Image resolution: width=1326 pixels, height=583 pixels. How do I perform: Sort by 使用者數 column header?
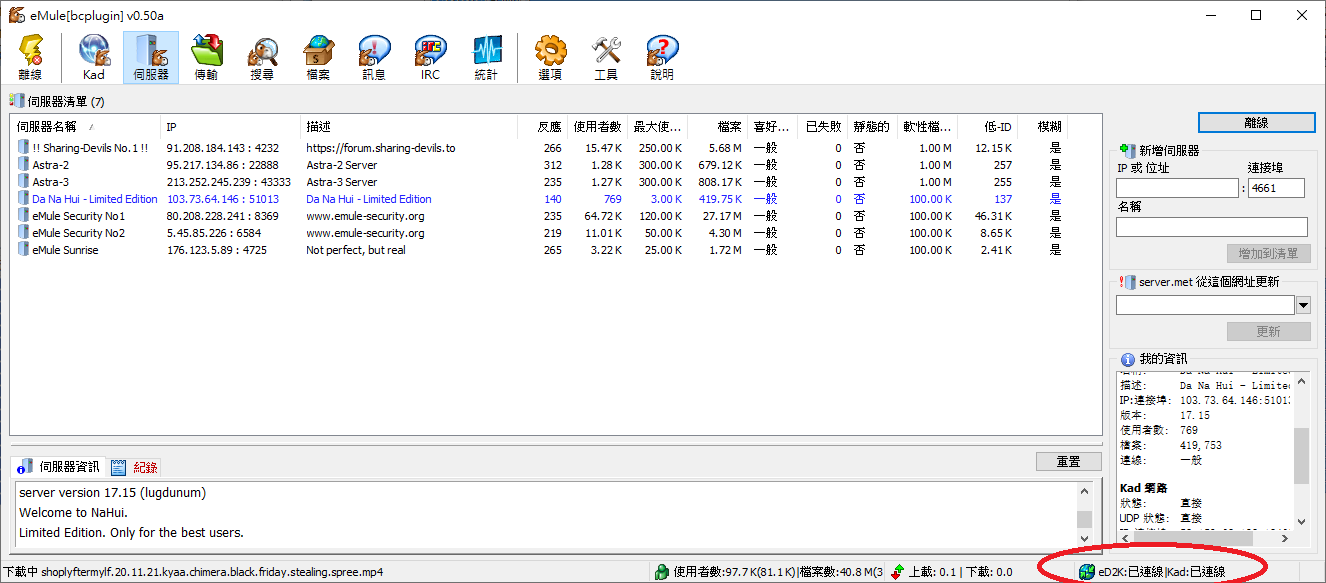tap(597, 127)
